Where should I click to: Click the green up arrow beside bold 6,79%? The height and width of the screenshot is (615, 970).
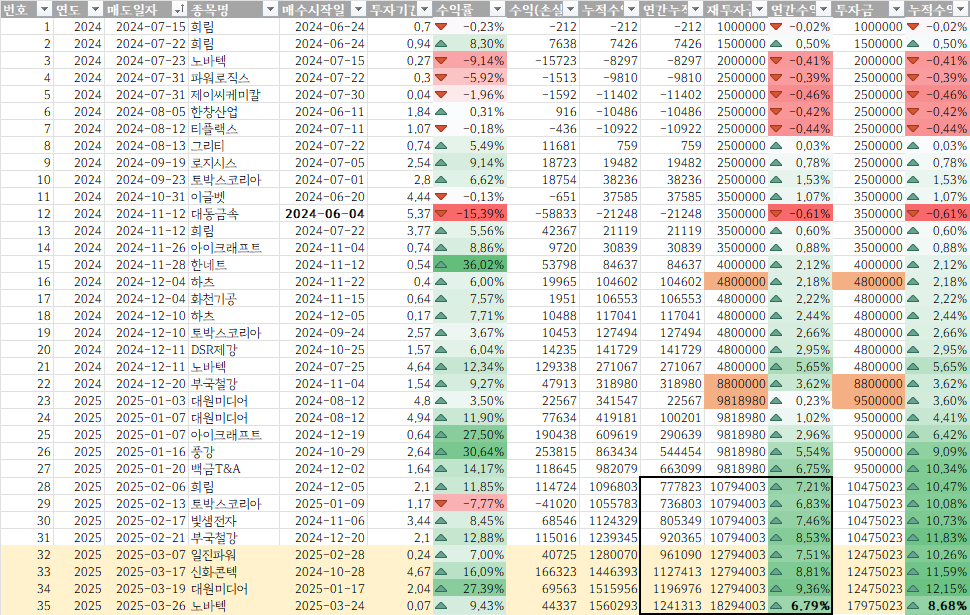(x=776, y=606)
